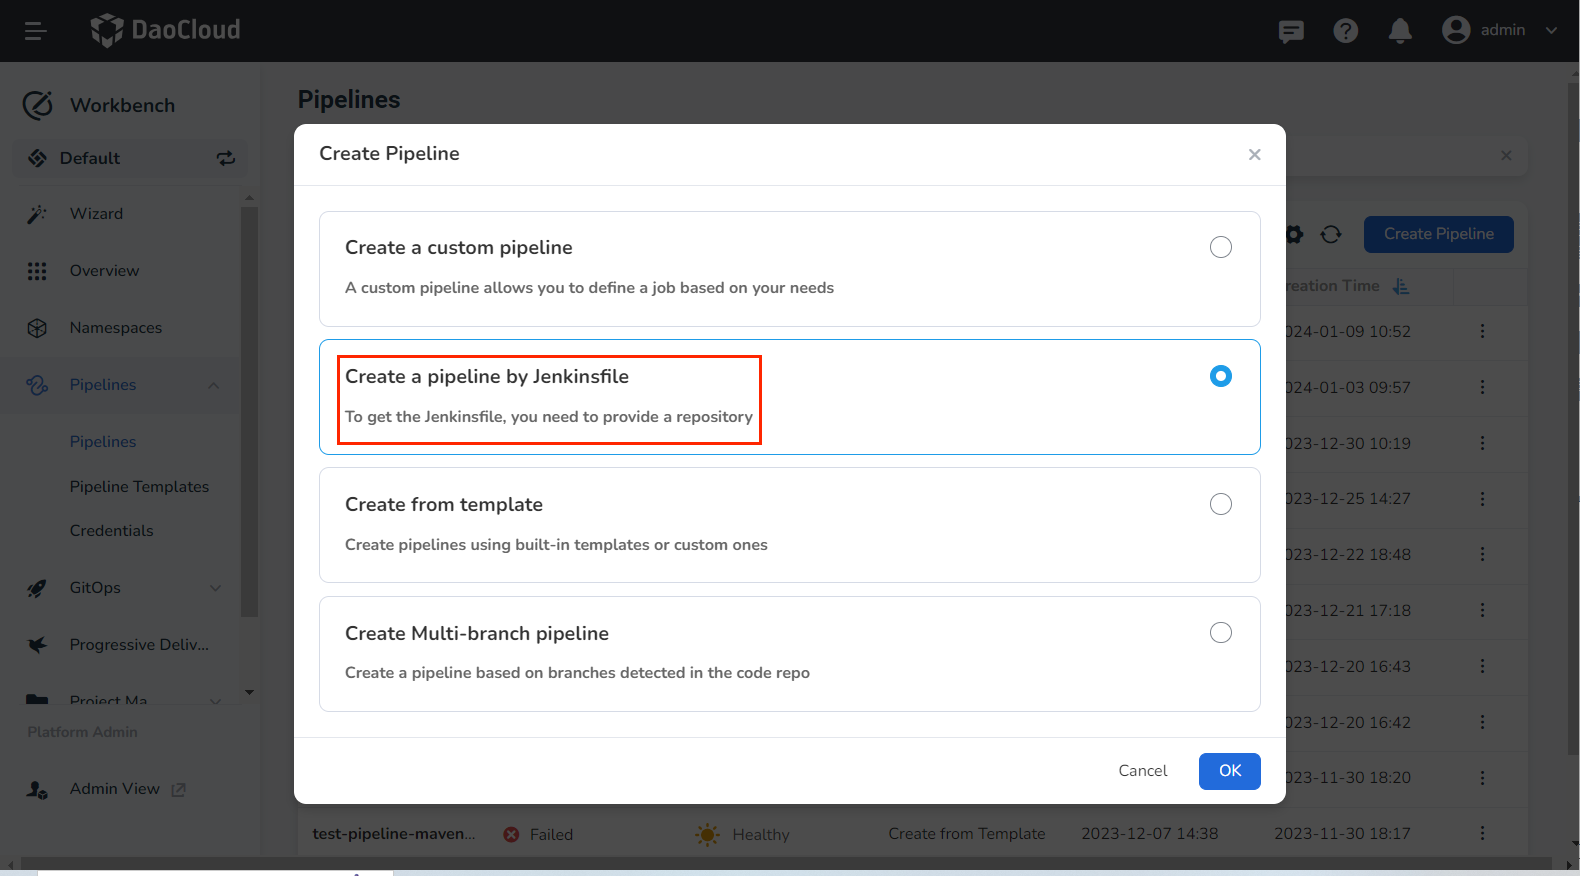
Task: Click the refresh pipelines list icon
Action: tap(1331, 234)
